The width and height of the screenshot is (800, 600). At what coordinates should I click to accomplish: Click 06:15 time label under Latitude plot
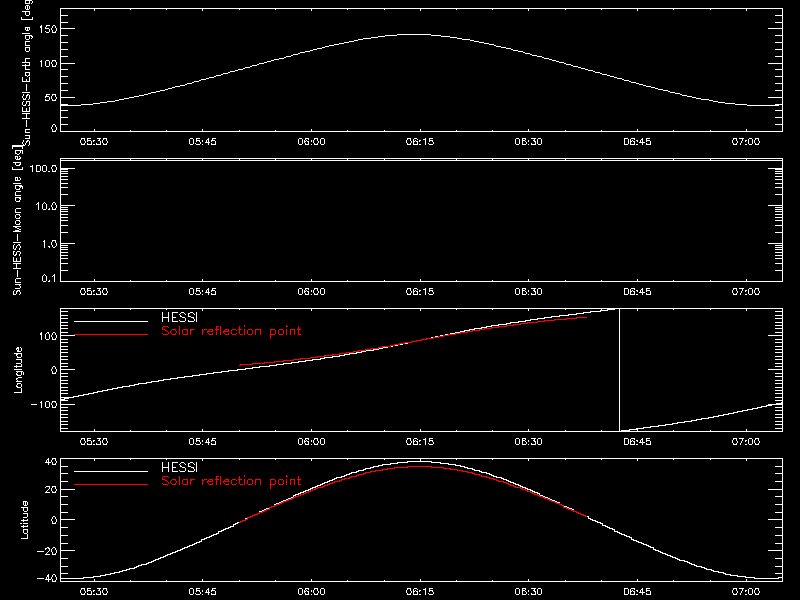pos(420,592)
